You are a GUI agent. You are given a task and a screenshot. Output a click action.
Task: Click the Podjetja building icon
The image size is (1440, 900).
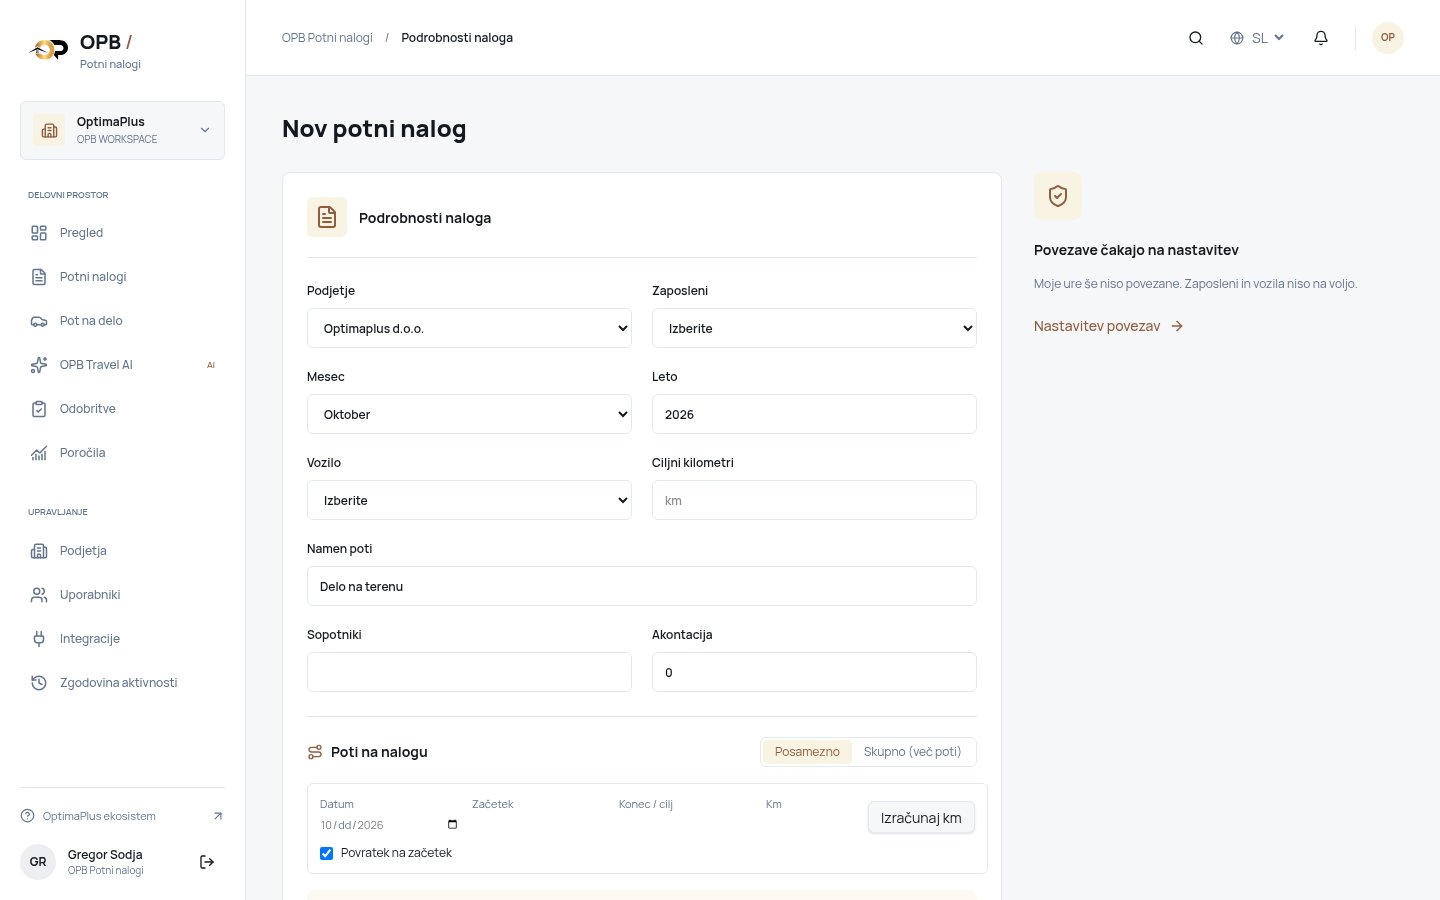(x=39, y=551)
